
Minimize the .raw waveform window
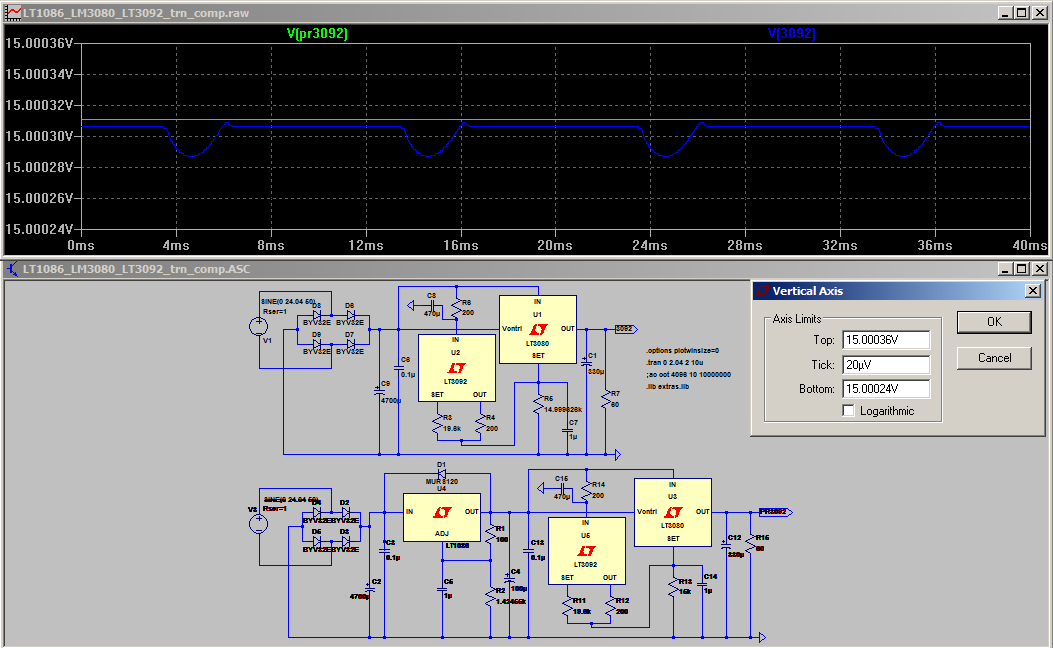(x=1005, y=12)
